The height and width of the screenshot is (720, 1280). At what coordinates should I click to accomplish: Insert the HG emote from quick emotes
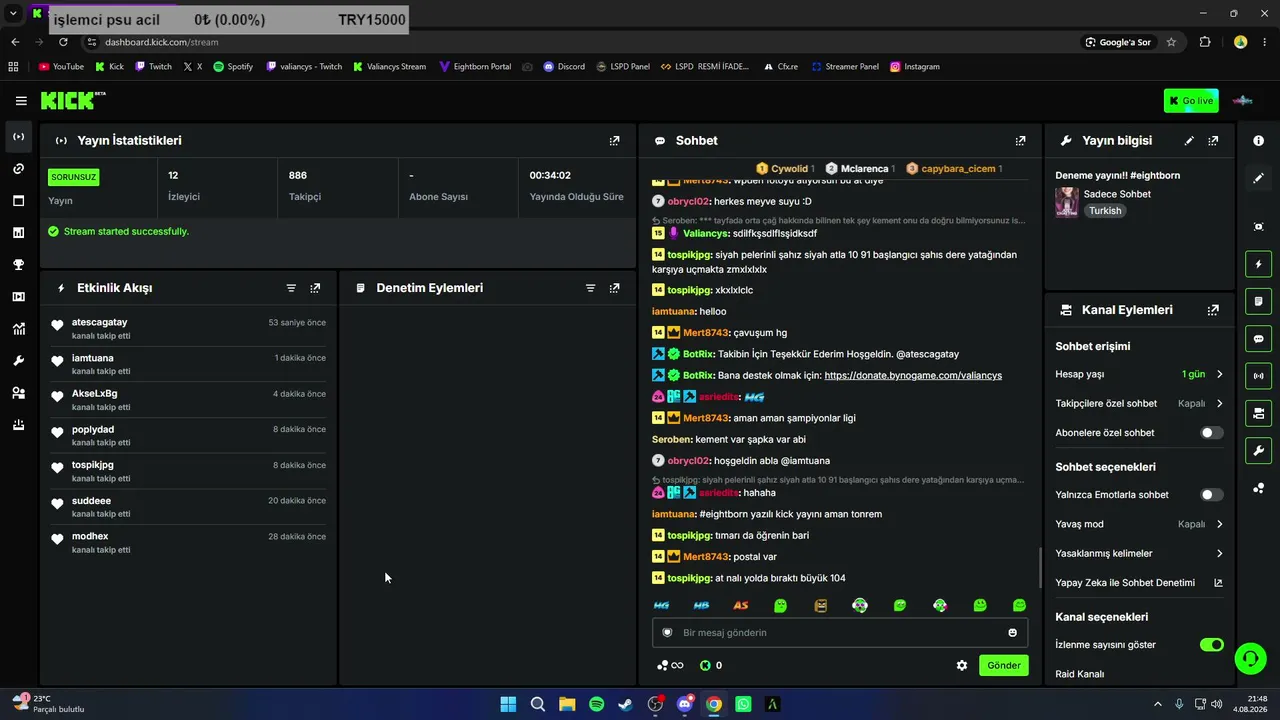661,605
